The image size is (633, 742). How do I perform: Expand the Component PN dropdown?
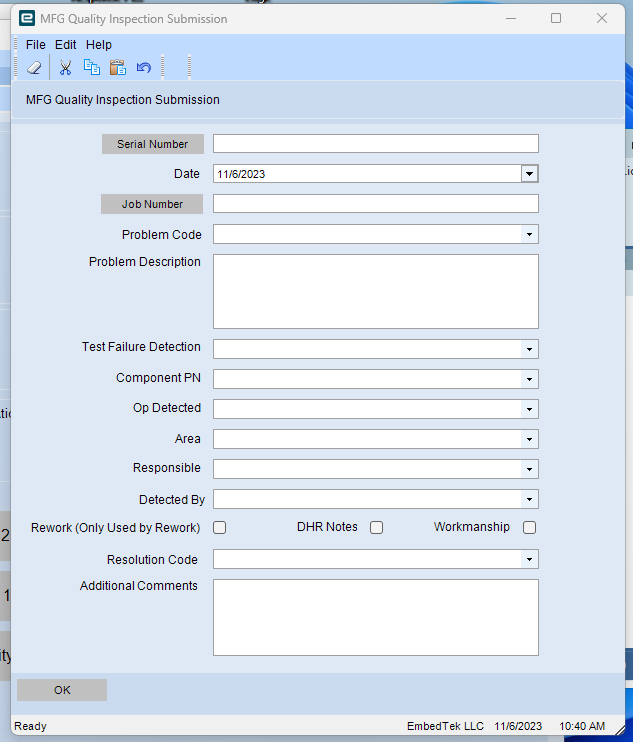tap(529, 379)
